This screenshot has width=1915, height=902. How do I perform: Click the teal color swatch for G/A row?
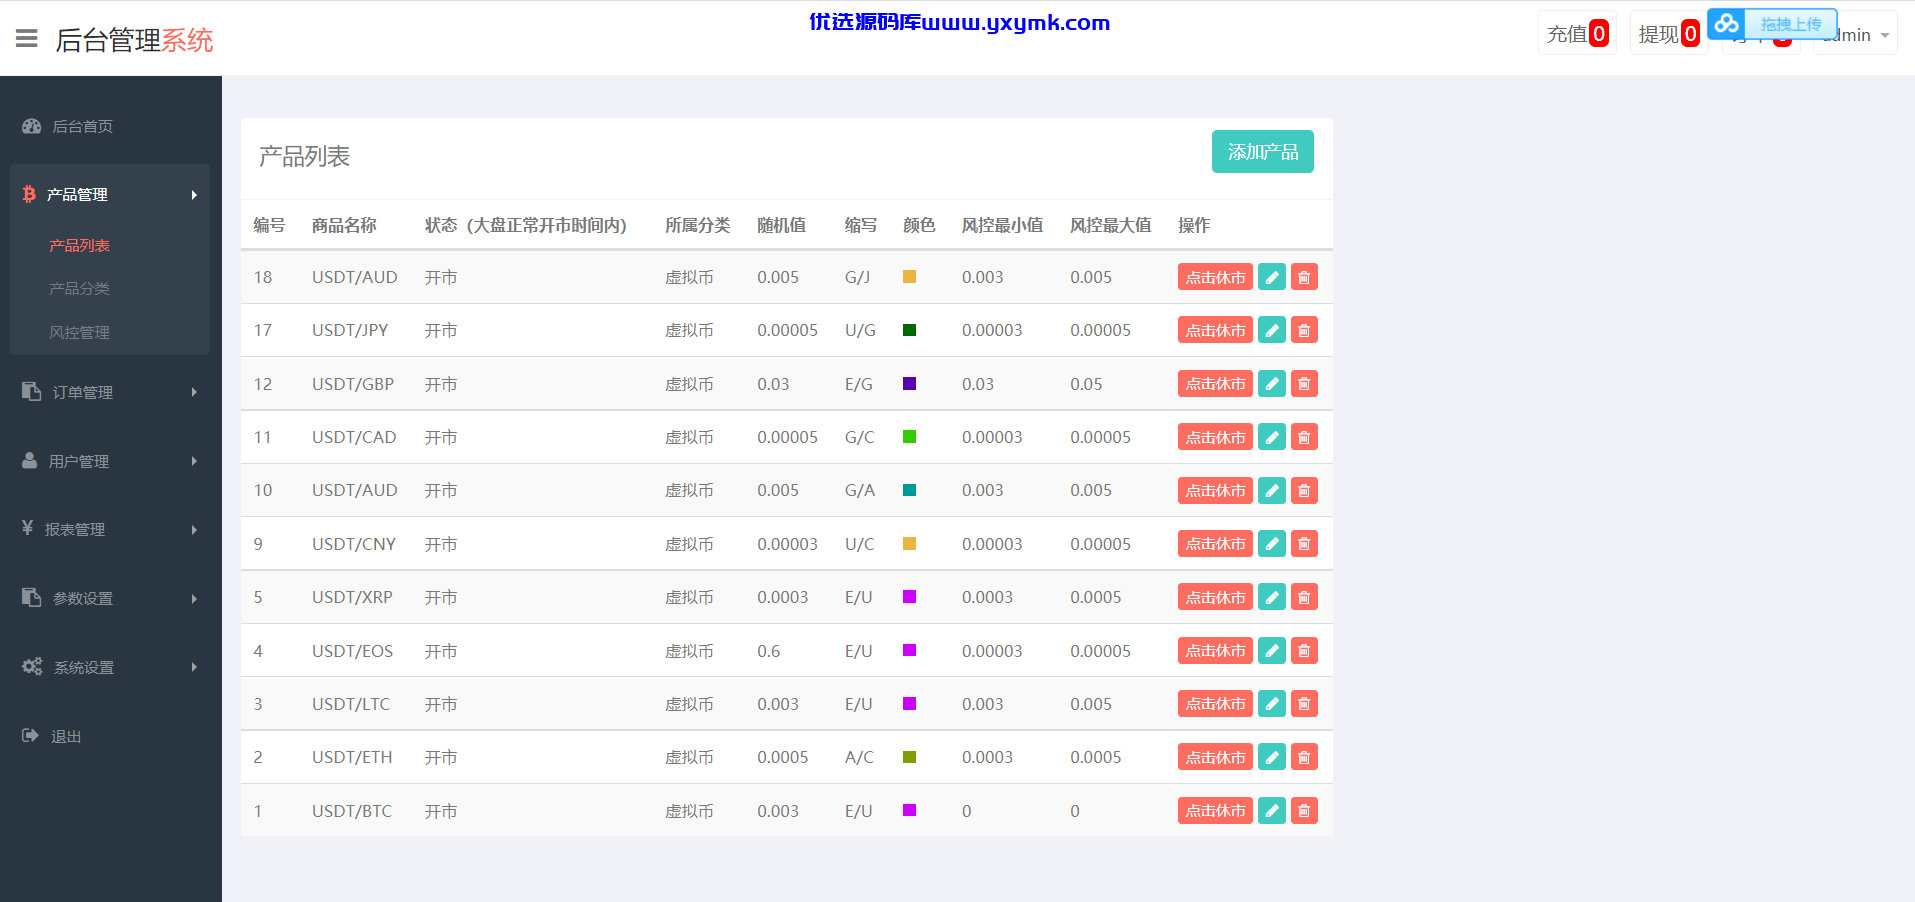909,490
